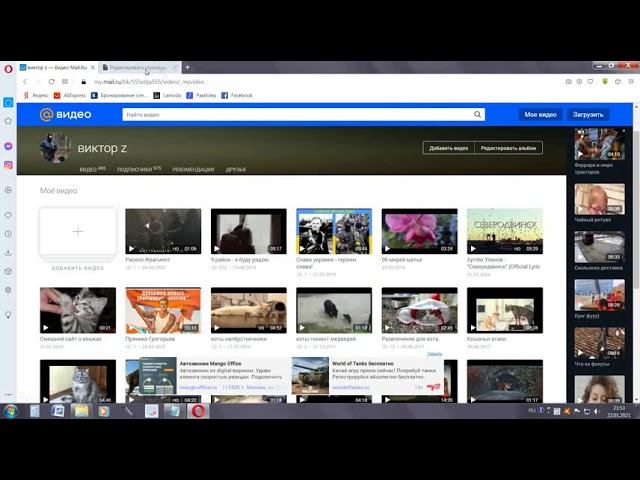Open the sidebar three-dots setup
Screen dimensions: 640x480
coord(8,395)
